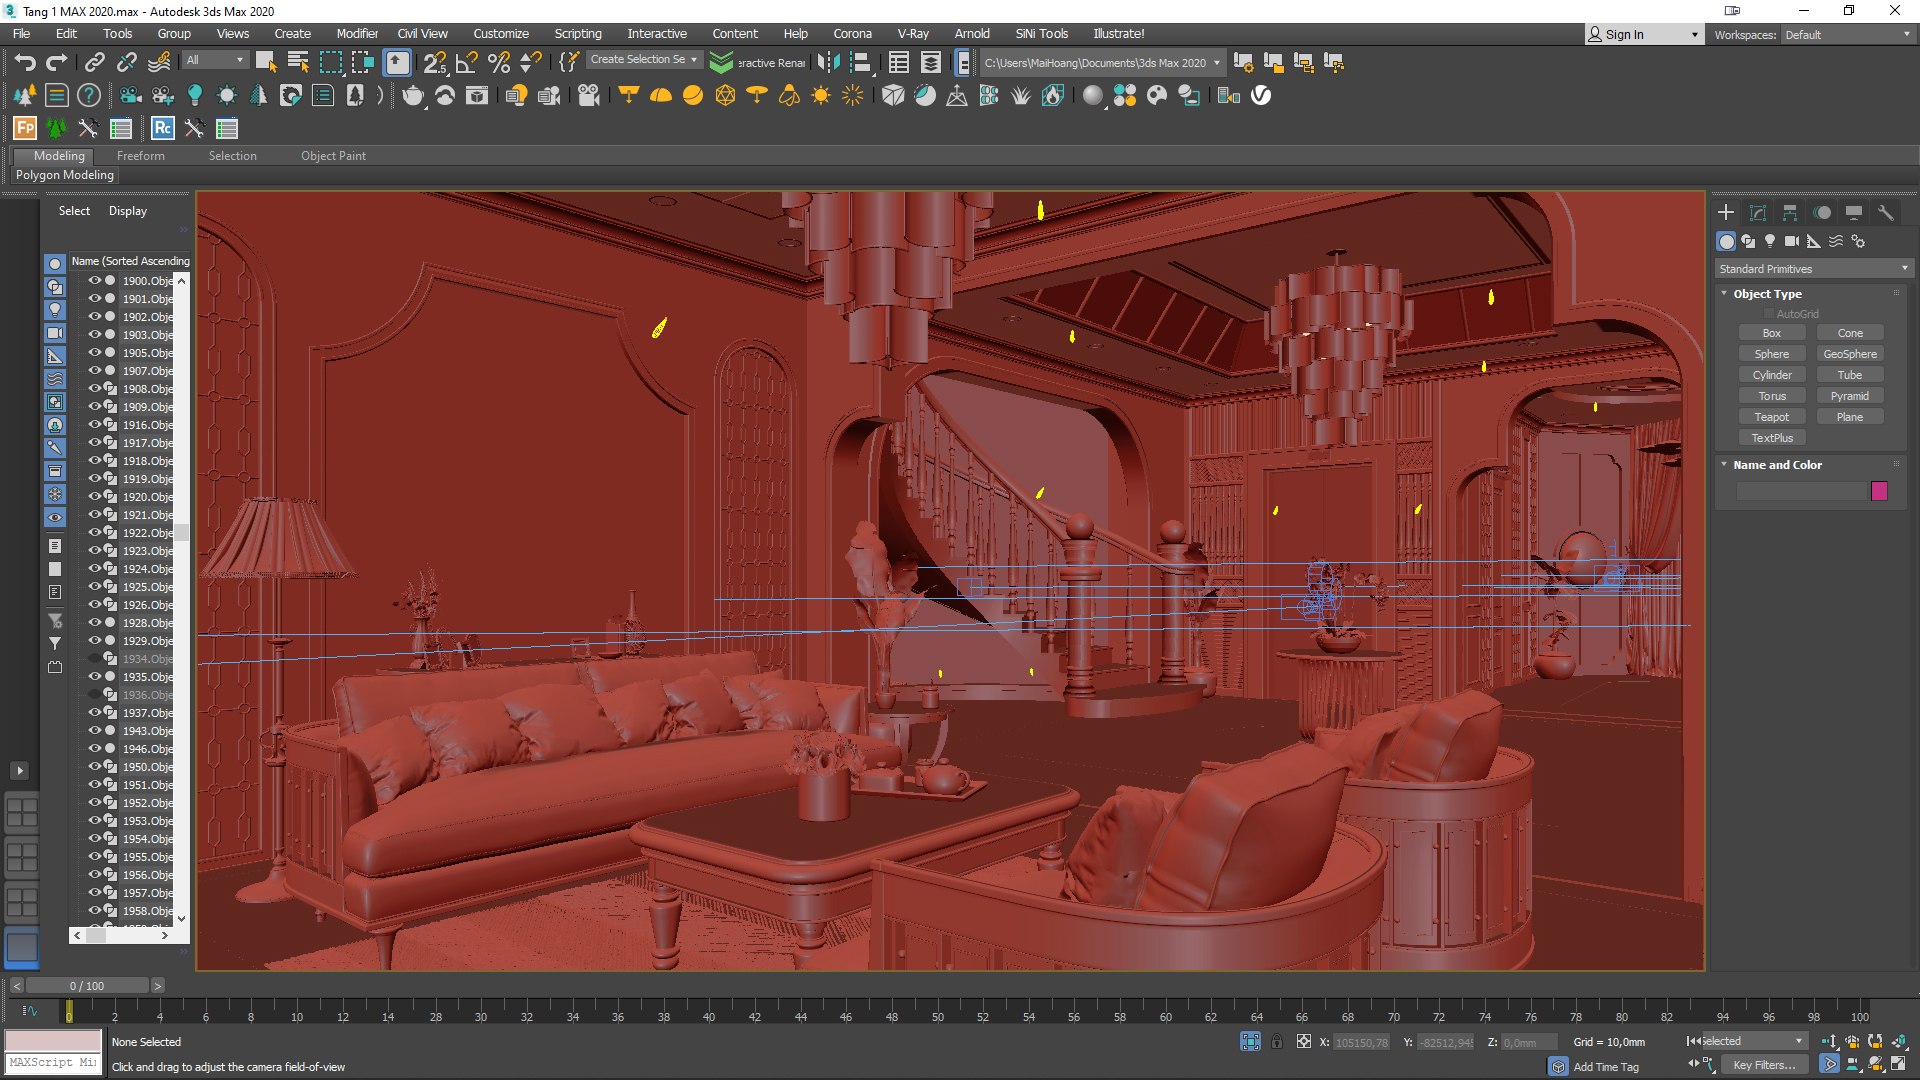Viewport: 1920px width, 1080px height.
Task: Open the Standard Primitives dropdown
Action: coord(1812,269)
